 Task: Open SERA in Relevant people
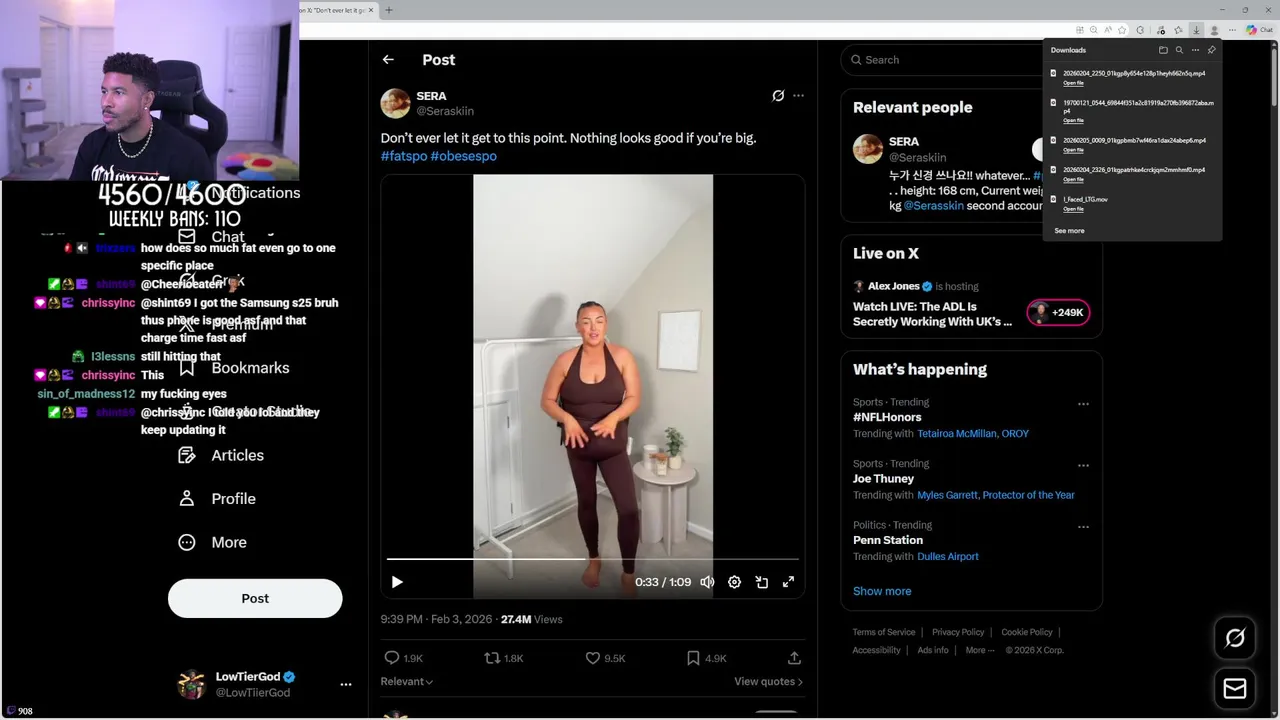click(x=903, y=142)
